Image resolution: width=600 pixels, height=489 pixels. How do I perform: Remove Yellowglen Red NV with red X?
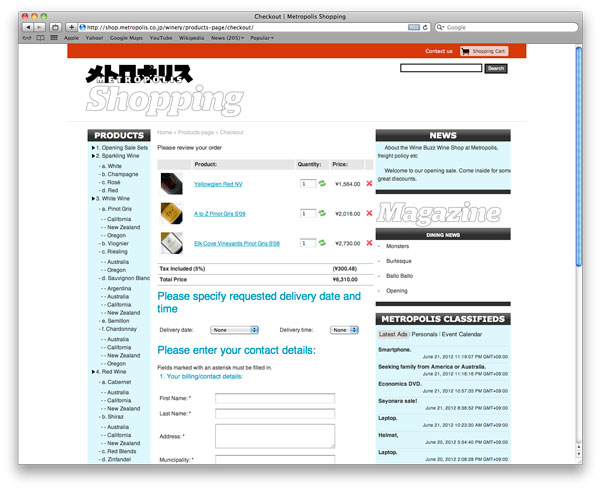tap(369, 184)
